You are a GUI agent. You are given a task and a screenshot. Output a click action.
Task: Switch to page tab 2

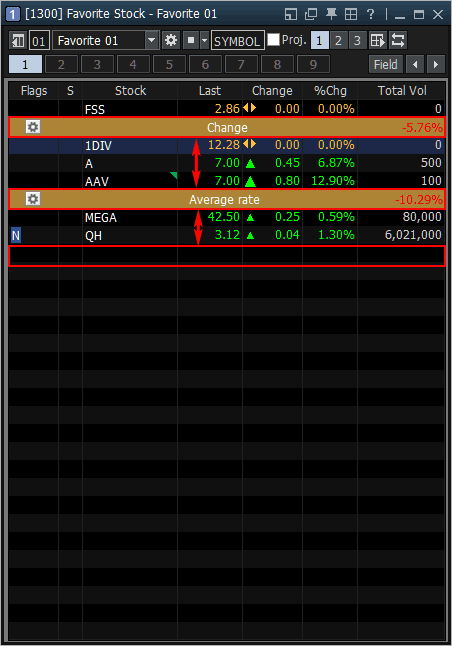61,64
